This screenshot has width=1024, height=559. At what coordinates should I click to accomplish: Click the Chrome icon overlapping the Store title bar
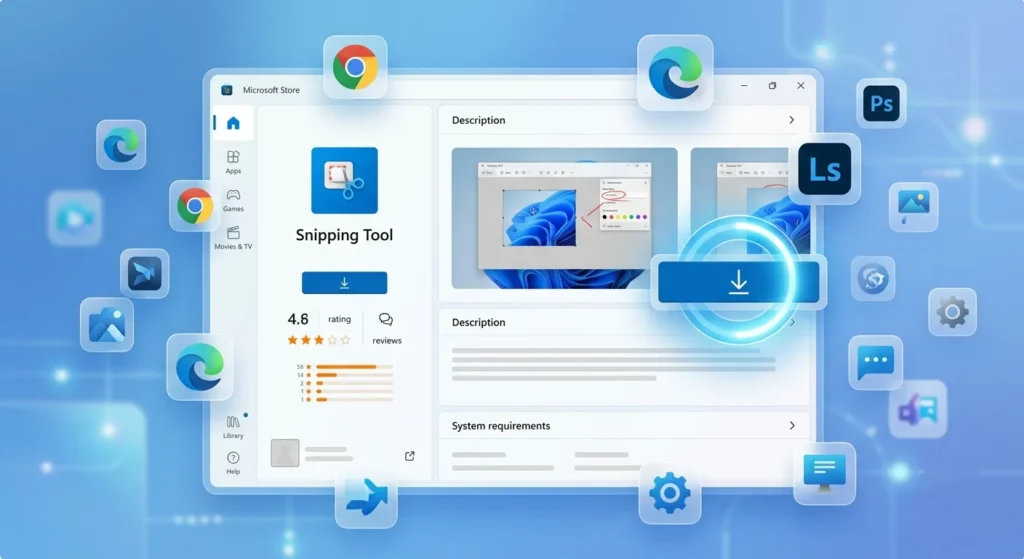(x=355, y=67)
